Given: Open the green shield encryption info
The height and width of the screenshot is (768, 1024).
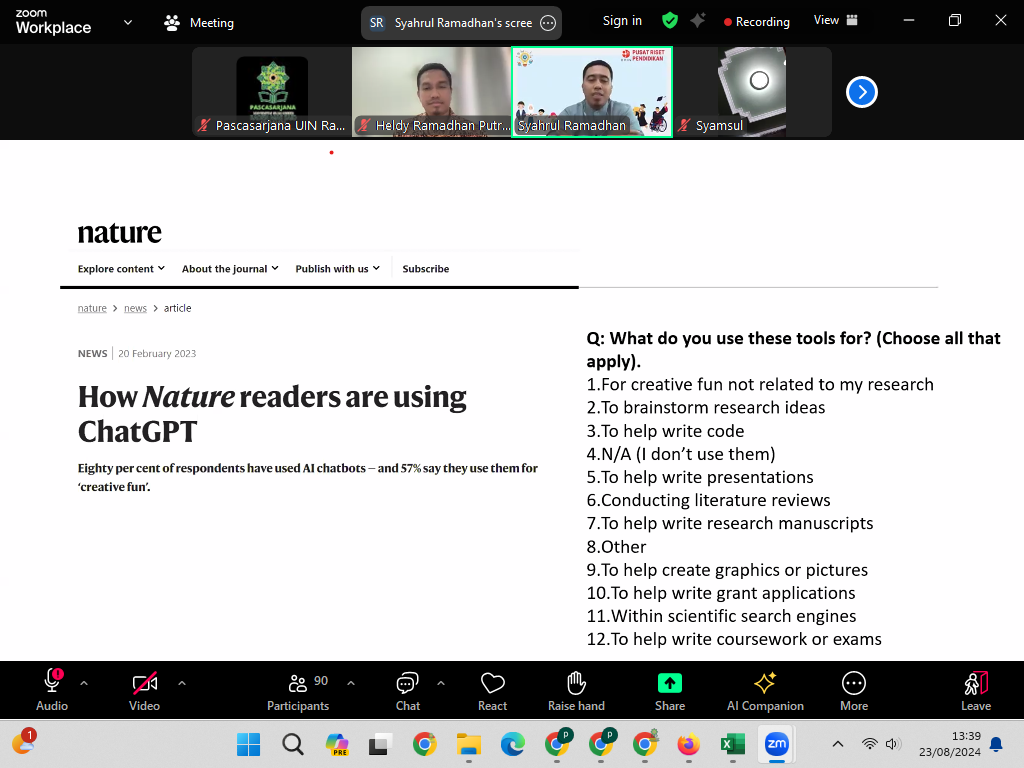Looking at the screenshot, I should coord(669,21).
